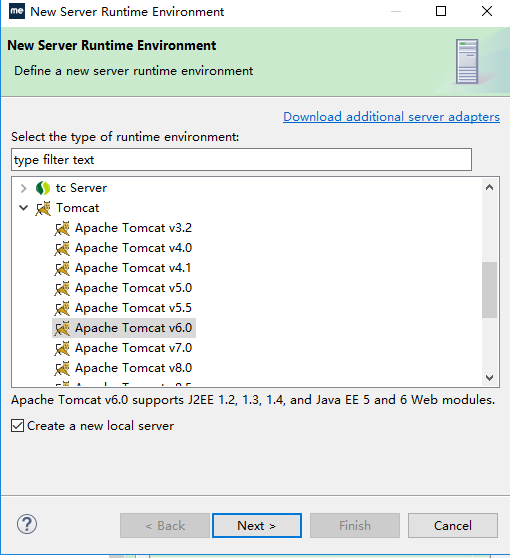Click the scrollbar up arrow in list
Viewport: 510px width, 558px height.
tap(489, 187)
